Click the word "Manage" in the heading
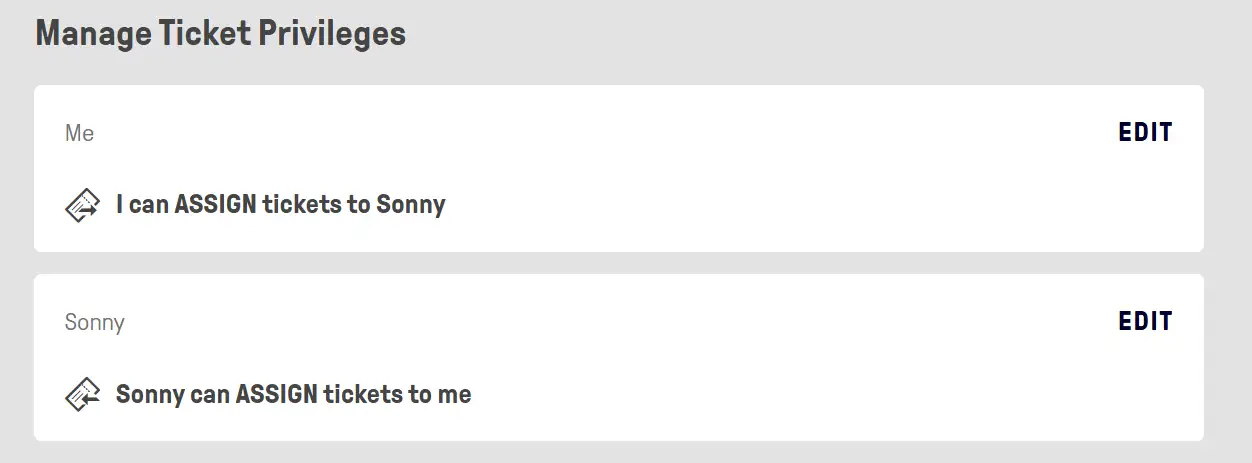The width and height of the screenshot is (1252, 463). pyautogui.click(x=92, y=33)
